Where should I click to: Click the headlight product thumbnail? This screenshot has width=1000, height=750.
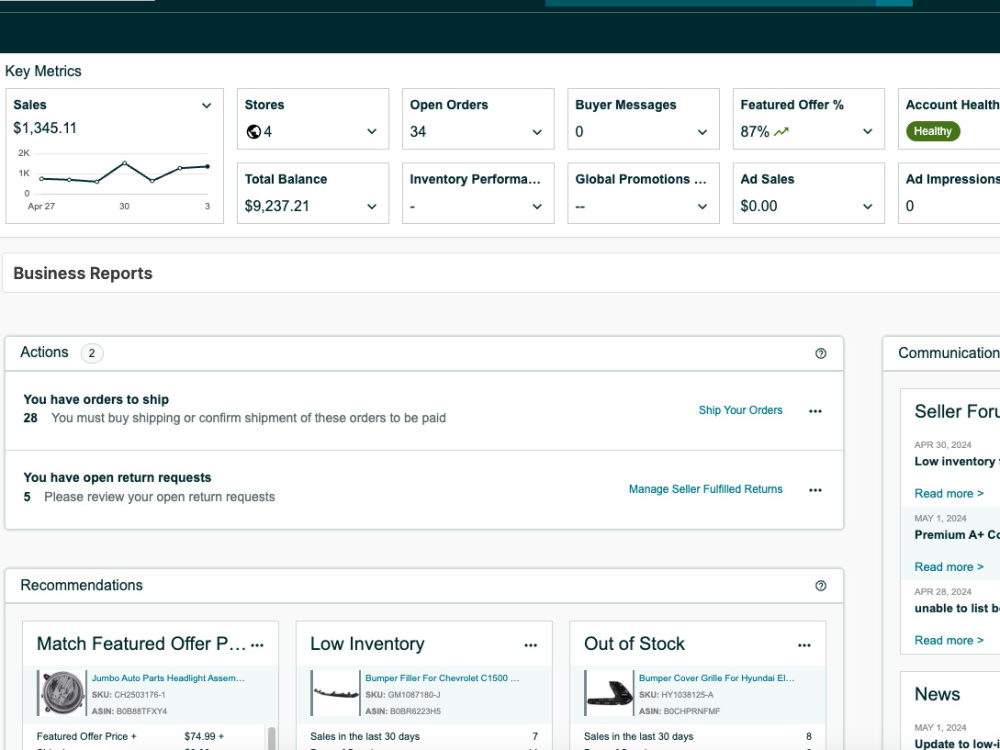63,693
